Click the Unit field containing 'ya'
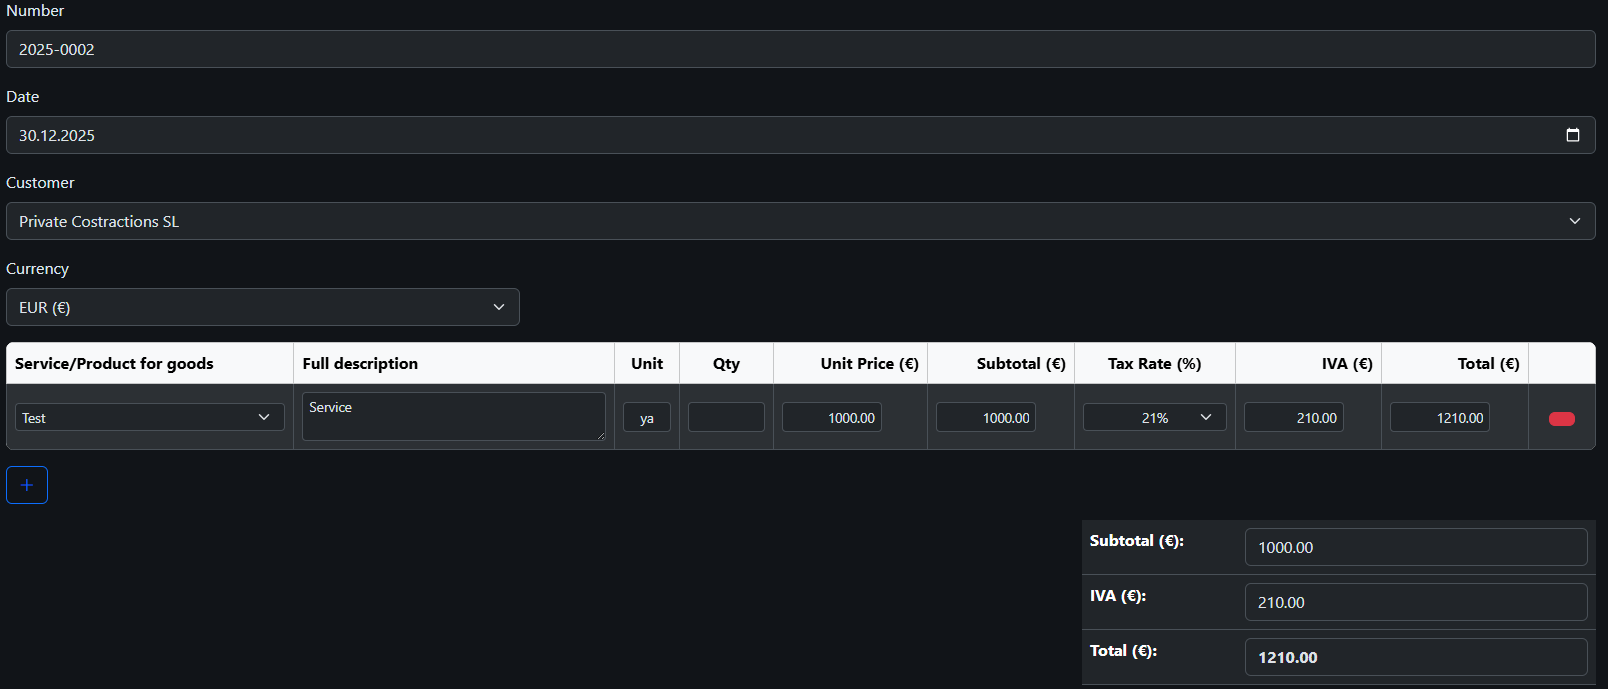Screen dimensions: 1608x689 646,418
